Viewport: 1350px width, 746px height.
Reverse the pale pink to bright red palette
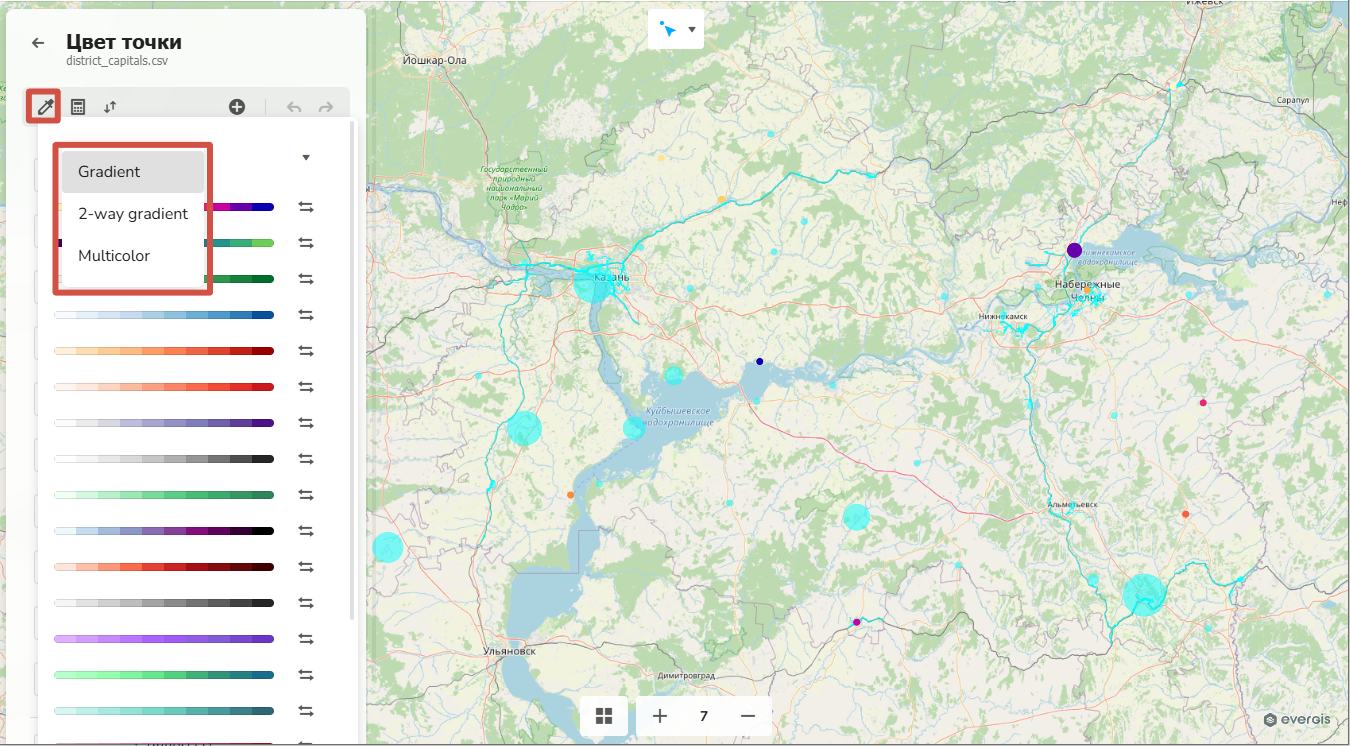(x=306, y=387)
